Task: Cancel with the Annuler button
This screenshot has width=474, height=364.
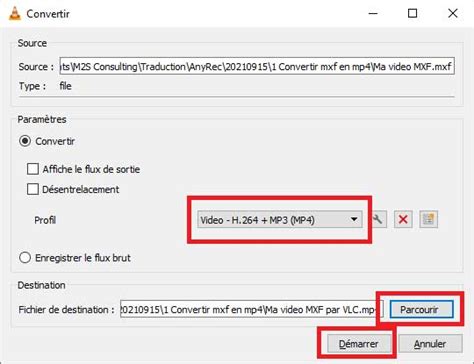Action: tap(430, 344)
